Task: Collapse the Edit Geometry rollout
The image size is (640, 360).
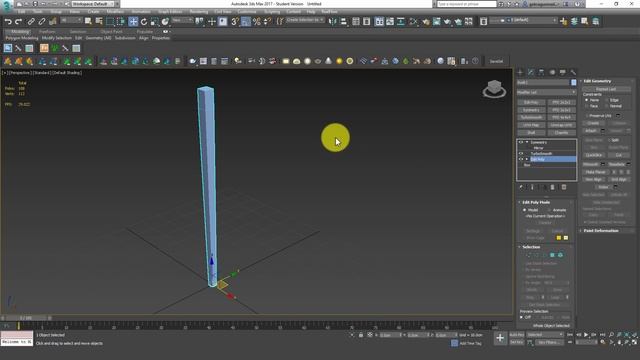Action: (598, 81)
